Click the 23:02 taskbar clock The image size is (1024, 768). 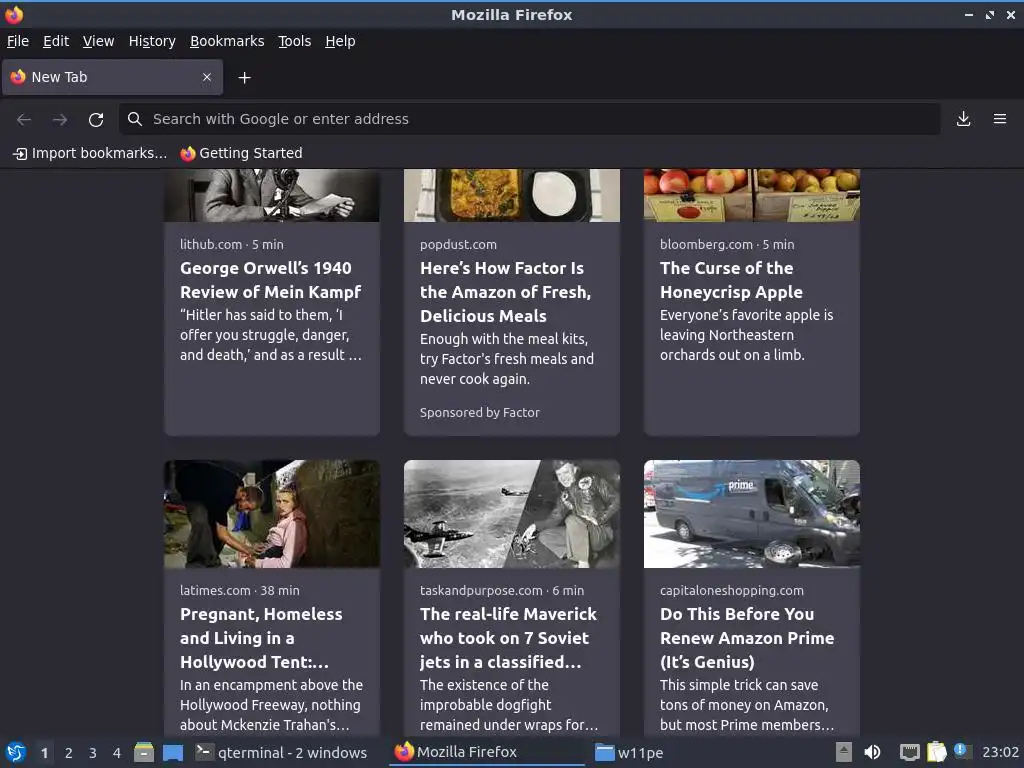click(1000, 752)
